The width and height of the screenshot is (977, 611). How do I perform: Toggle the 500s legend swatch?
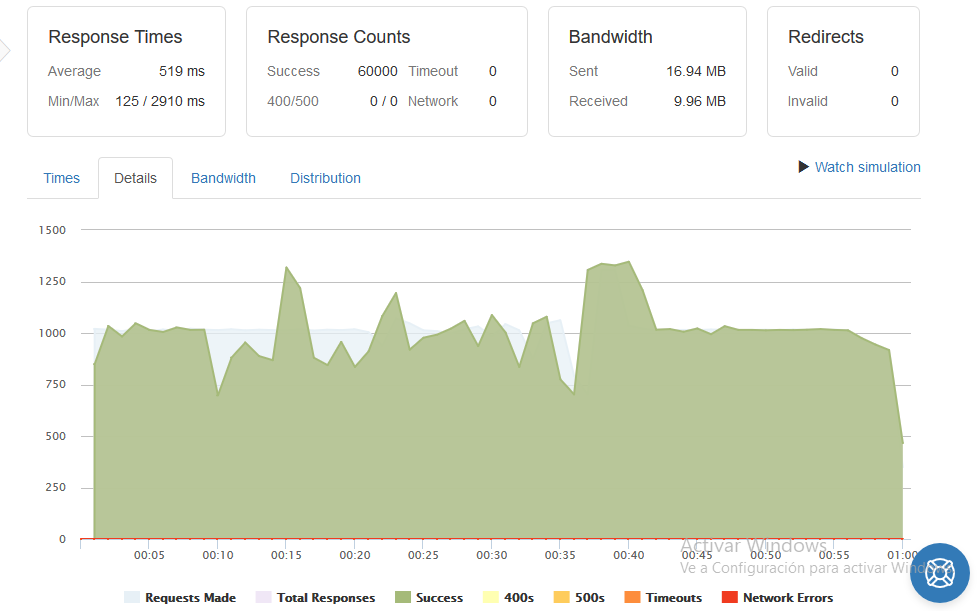561,597
